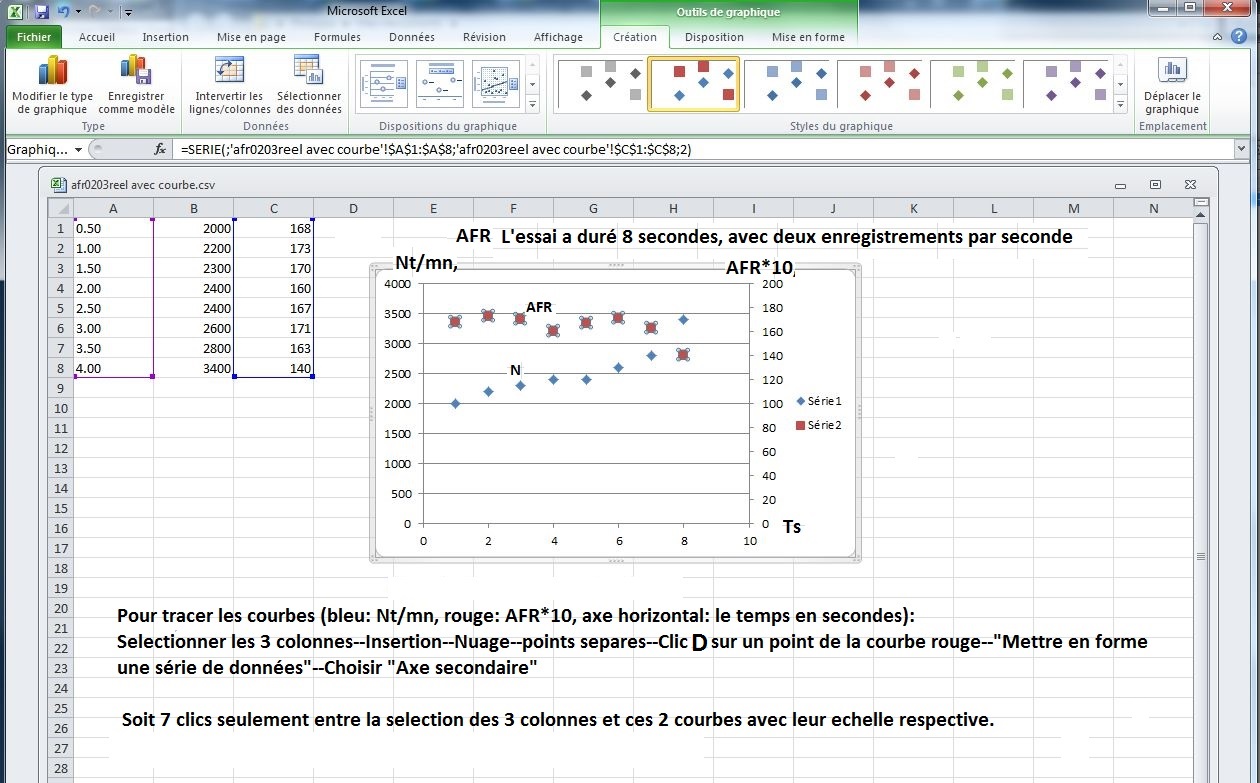Expand the chart styles gallery
Image resolution: width=1260 pixels, height=783 pixels.
[1120, 104]
